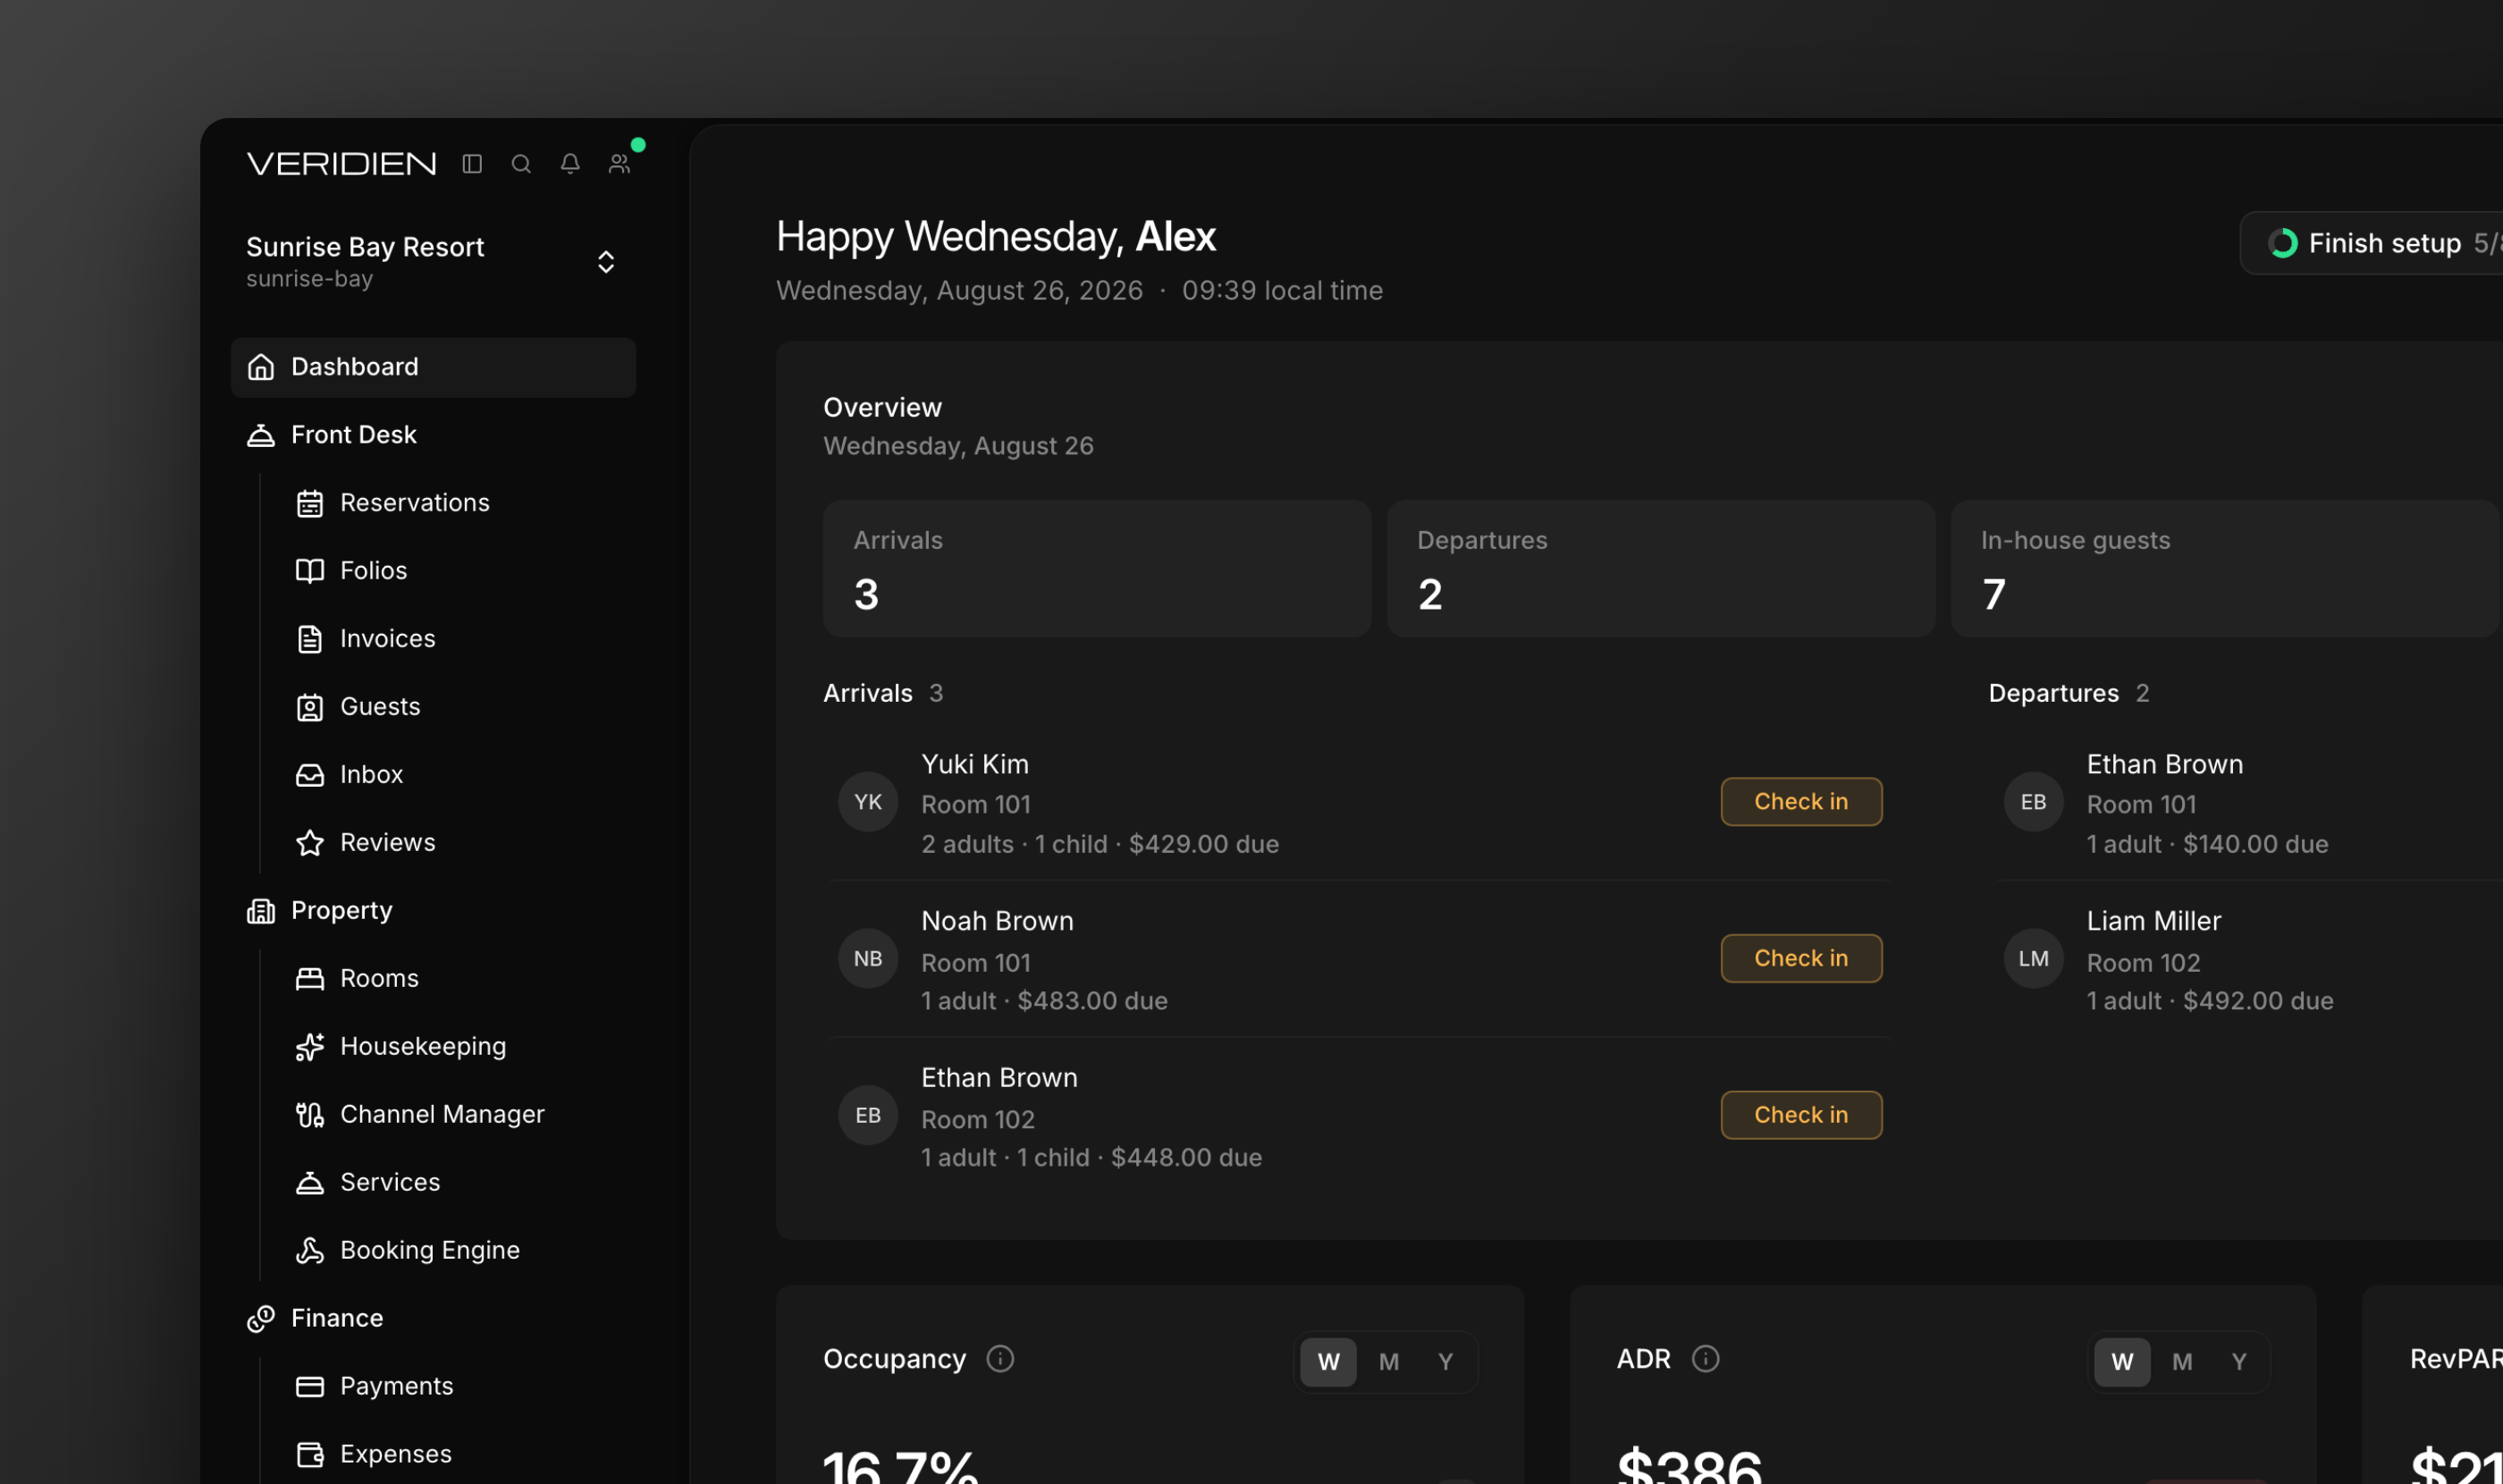Click the LM avatar
This screenshot has height=1484, width=2503.
pos(2033,959)
